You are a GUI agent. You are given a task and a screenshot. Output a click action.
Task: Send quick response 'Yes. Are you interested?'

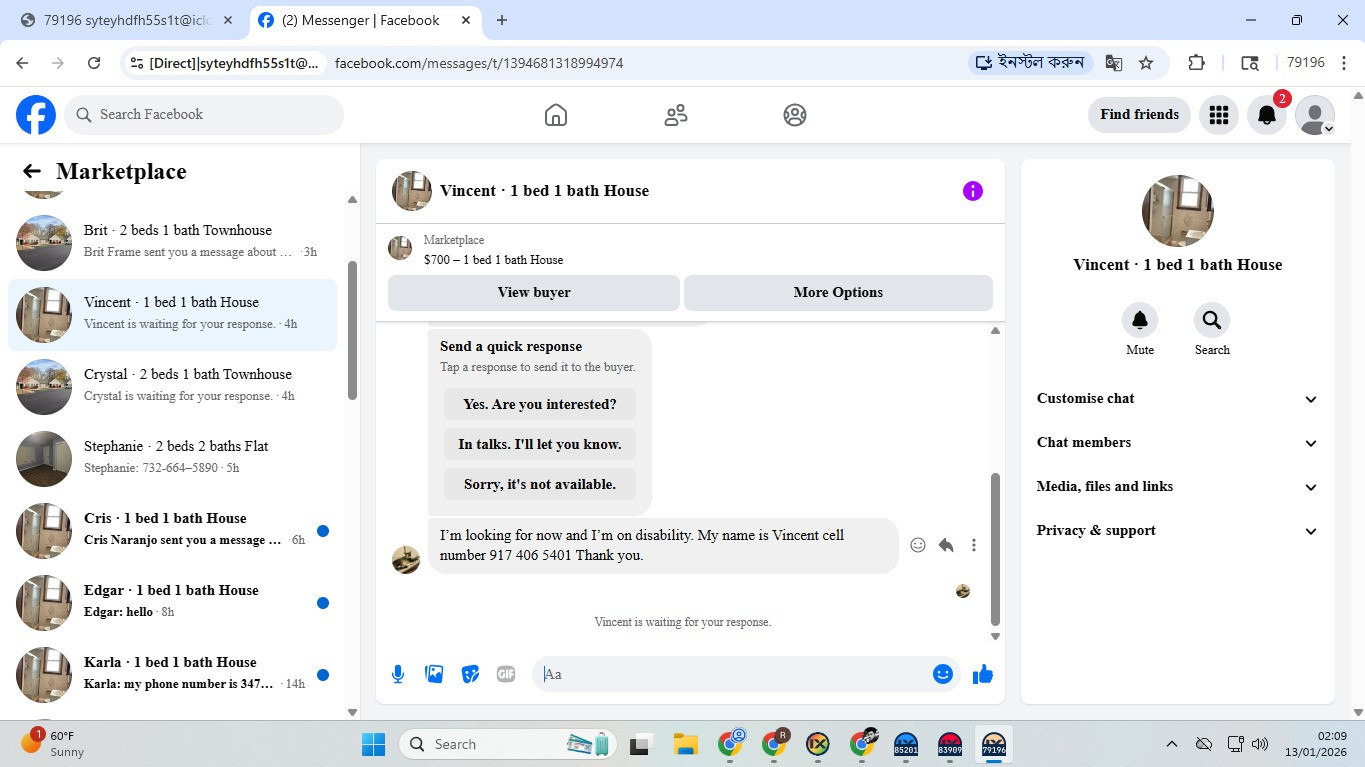tap(540, 405)
